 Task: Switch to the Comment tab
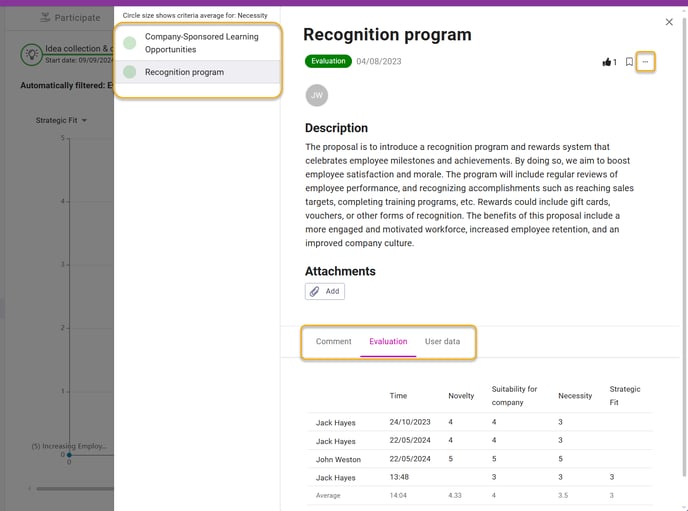[x=333, y=341]
